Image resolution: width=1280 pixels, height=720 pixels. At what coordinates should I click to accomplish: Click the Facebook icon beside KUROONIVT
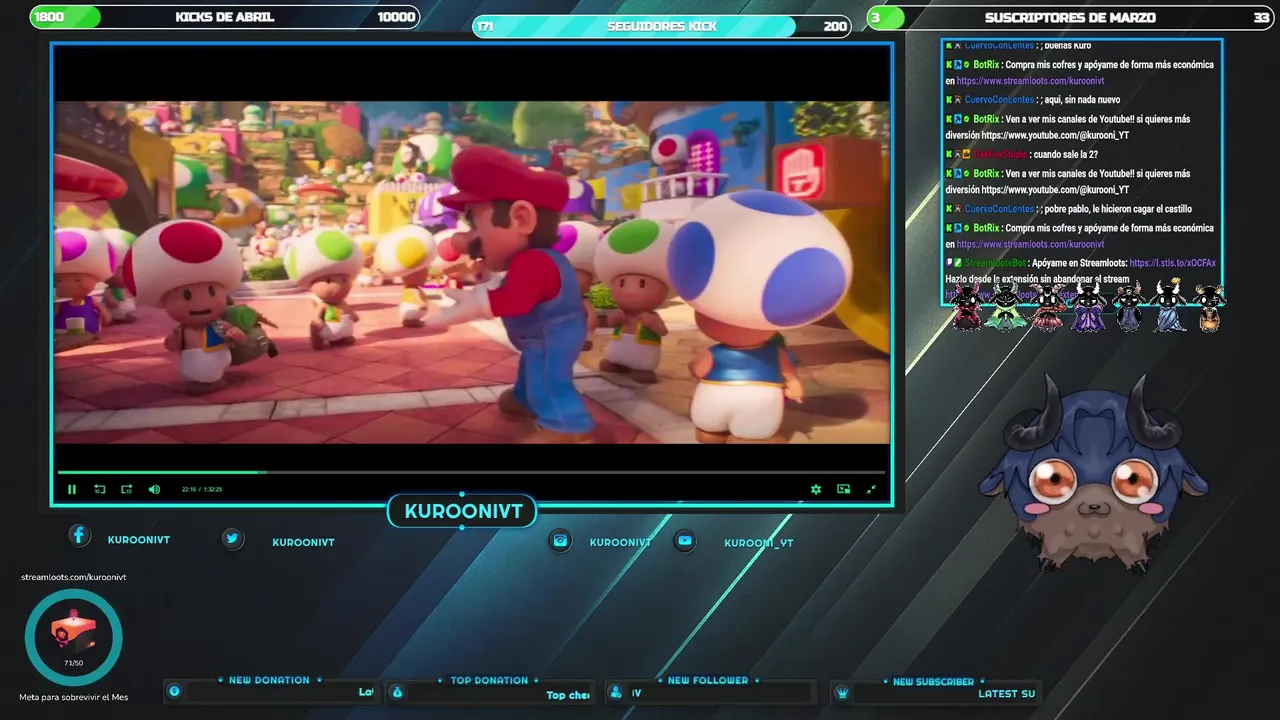tap(79, 536)
